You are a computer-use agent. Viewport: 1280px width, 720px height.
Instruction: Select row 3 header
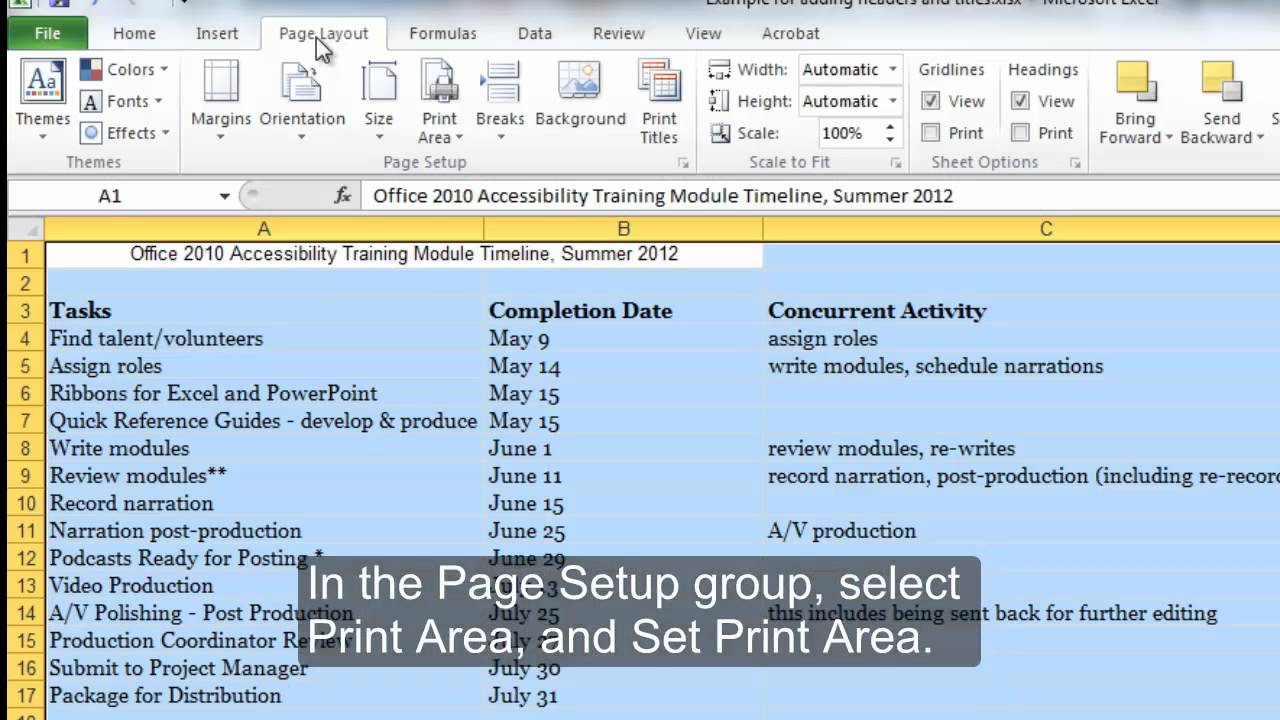pyautogui.click(x=26, y=311)
